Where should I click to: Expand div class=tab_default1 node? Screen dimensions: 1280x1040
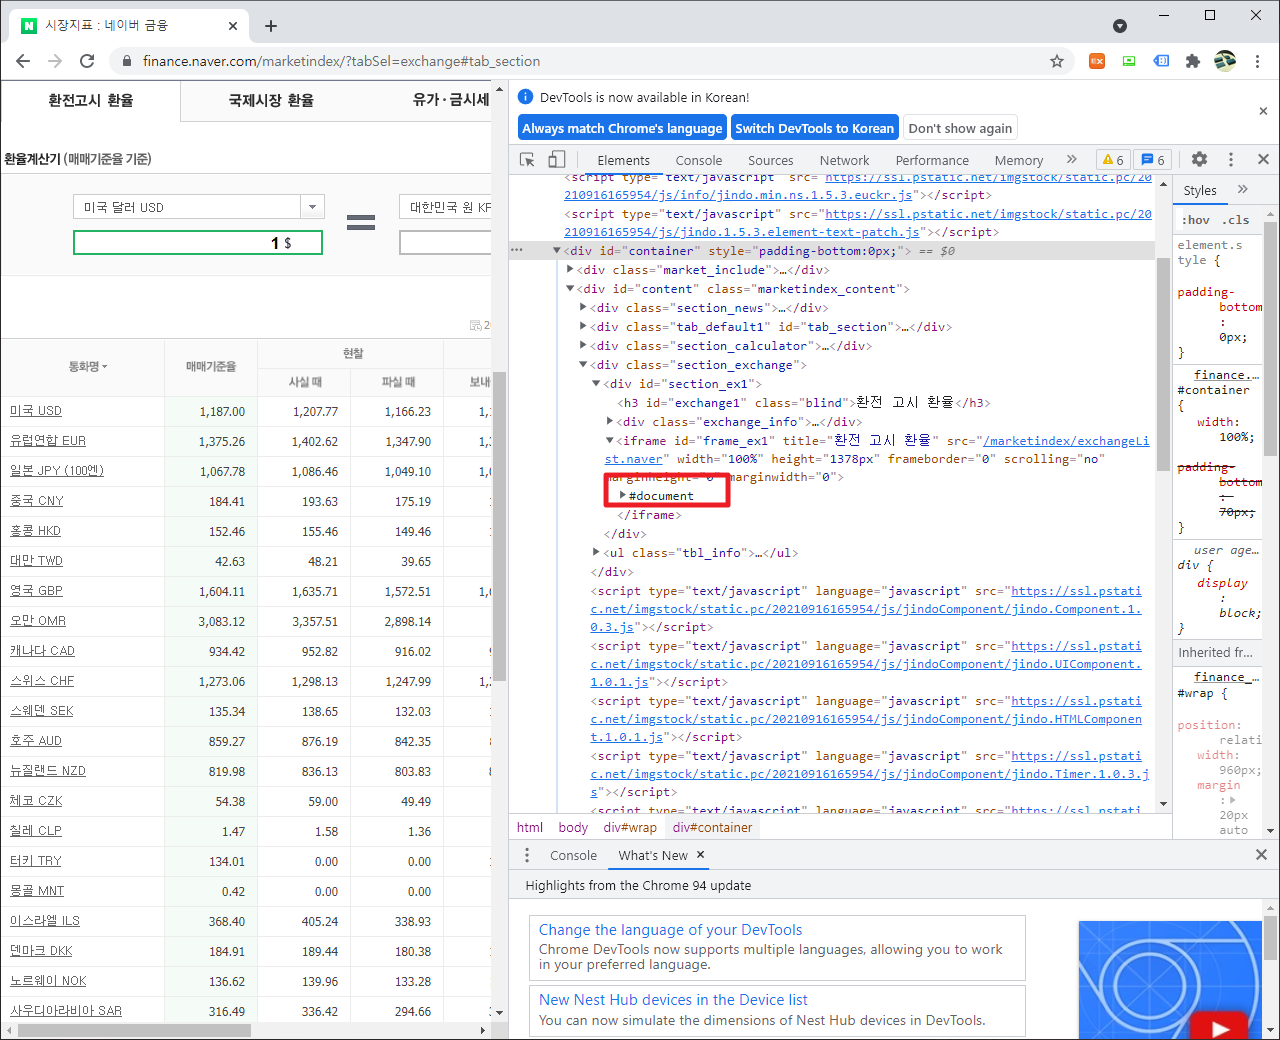click(583, 327)
